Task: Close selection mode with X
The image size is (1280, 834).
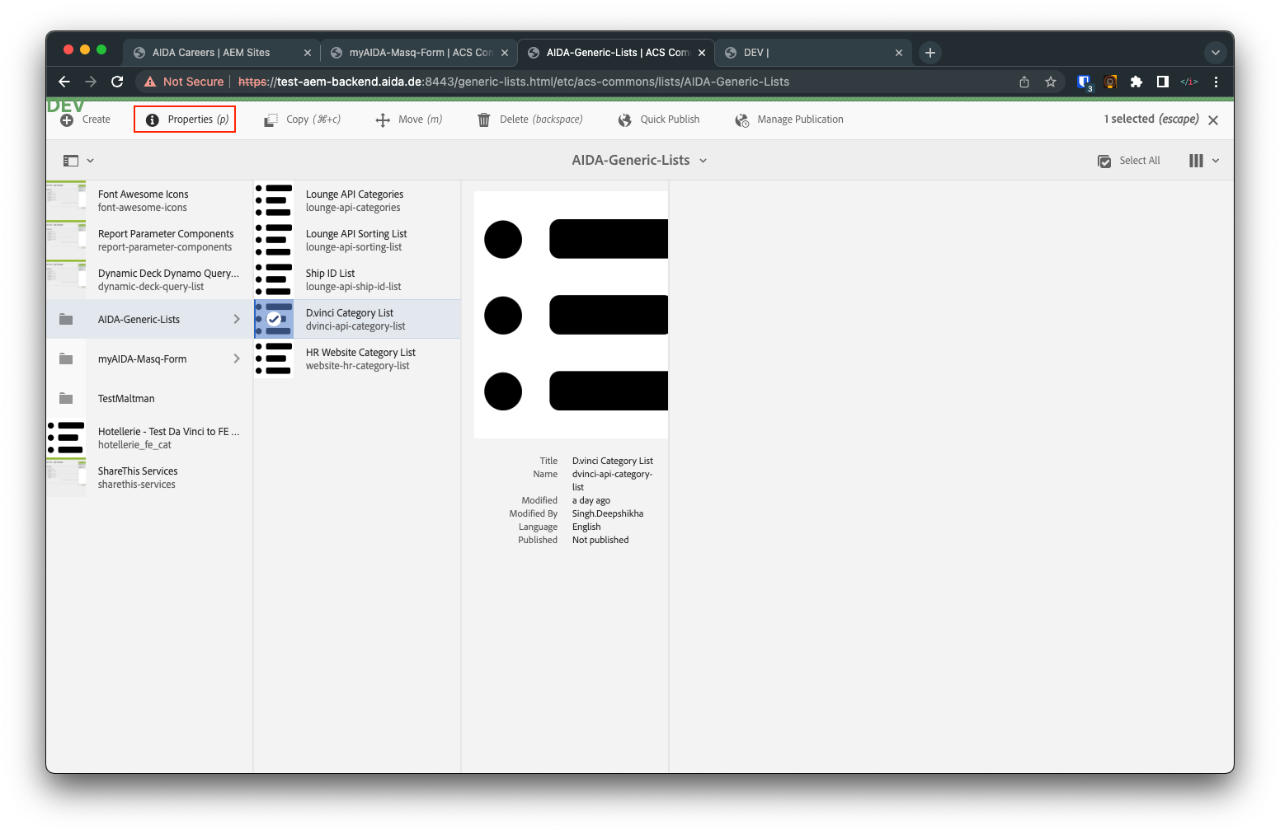Action: pyautogui.click(x=1213, y=120)
